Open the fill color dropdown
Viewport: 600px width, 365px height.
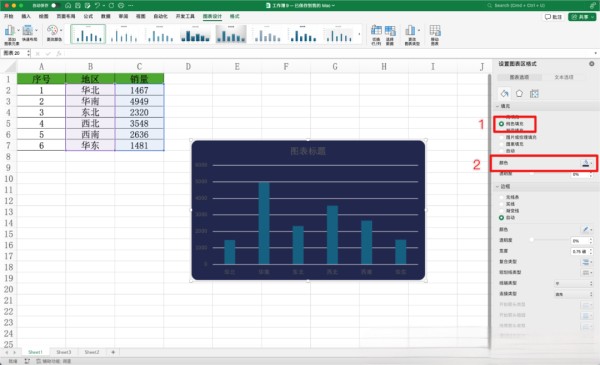pyautogui.click(x=587, y=163)
